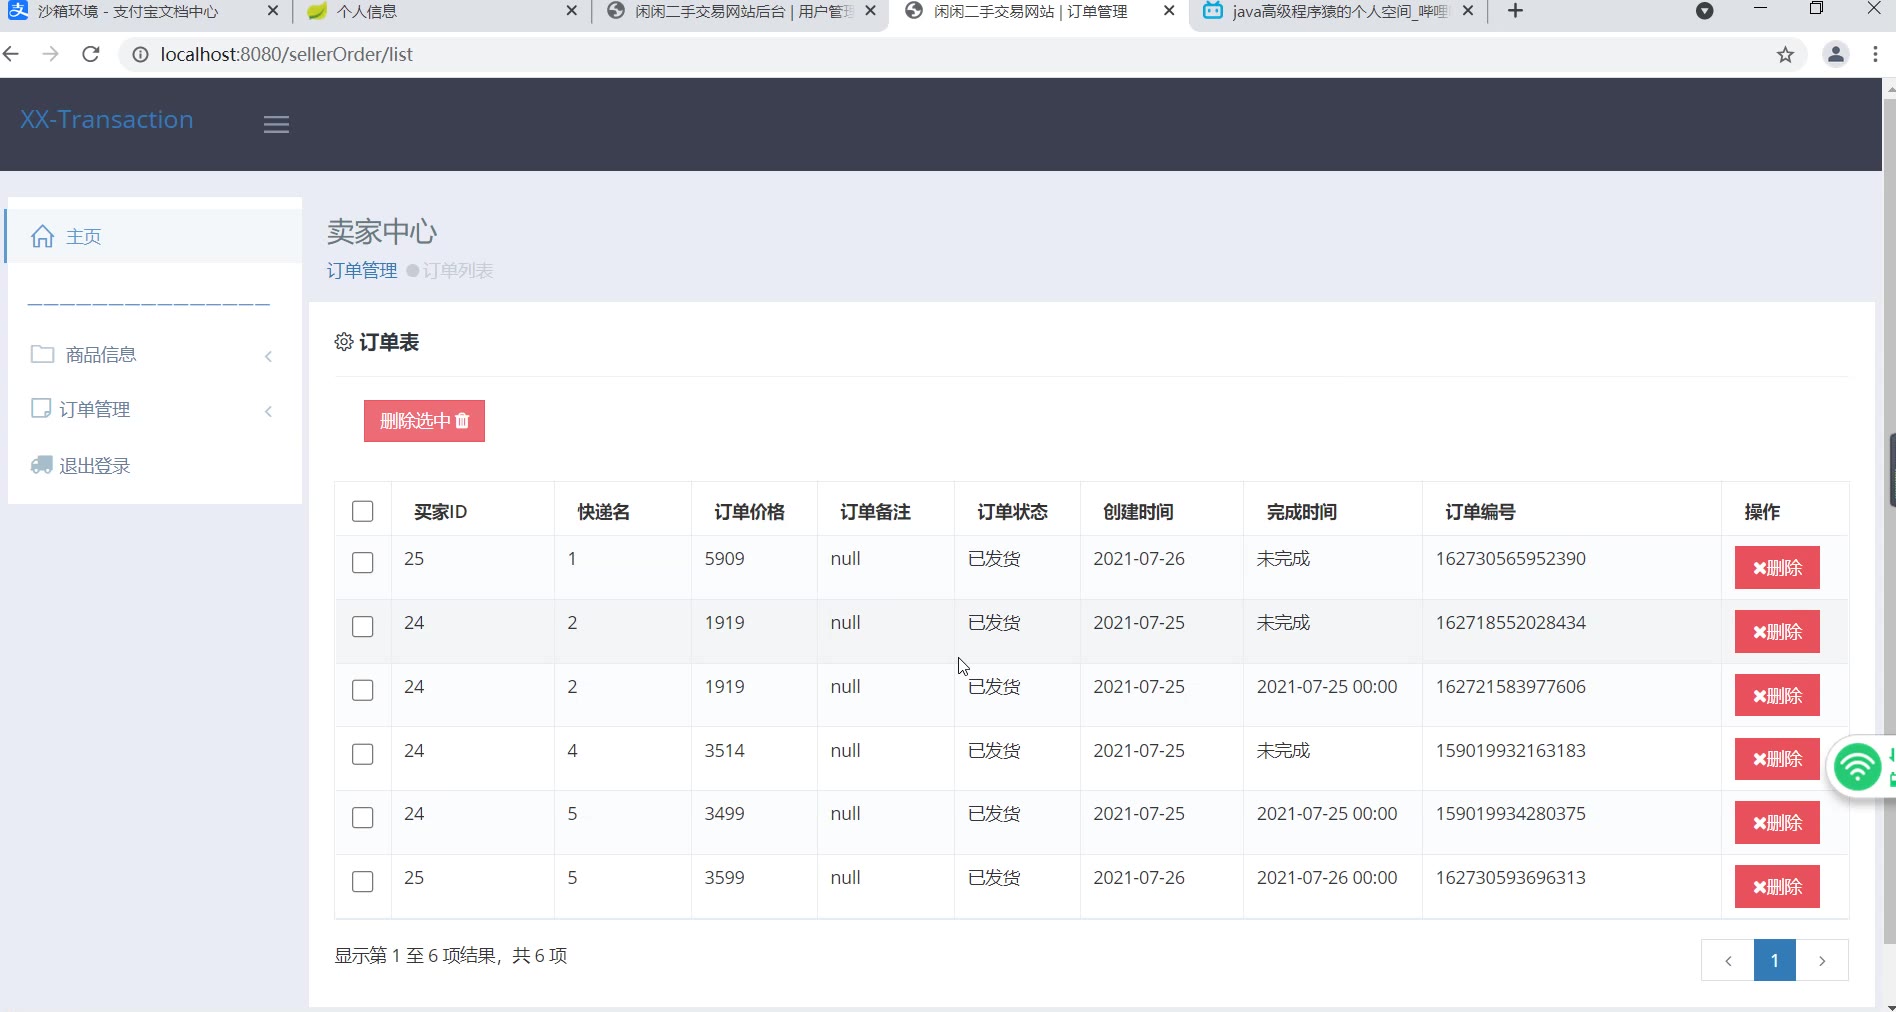Click the 订单管理 breadcrumb link
The image size is (1896, 1012).
(362, 271)
